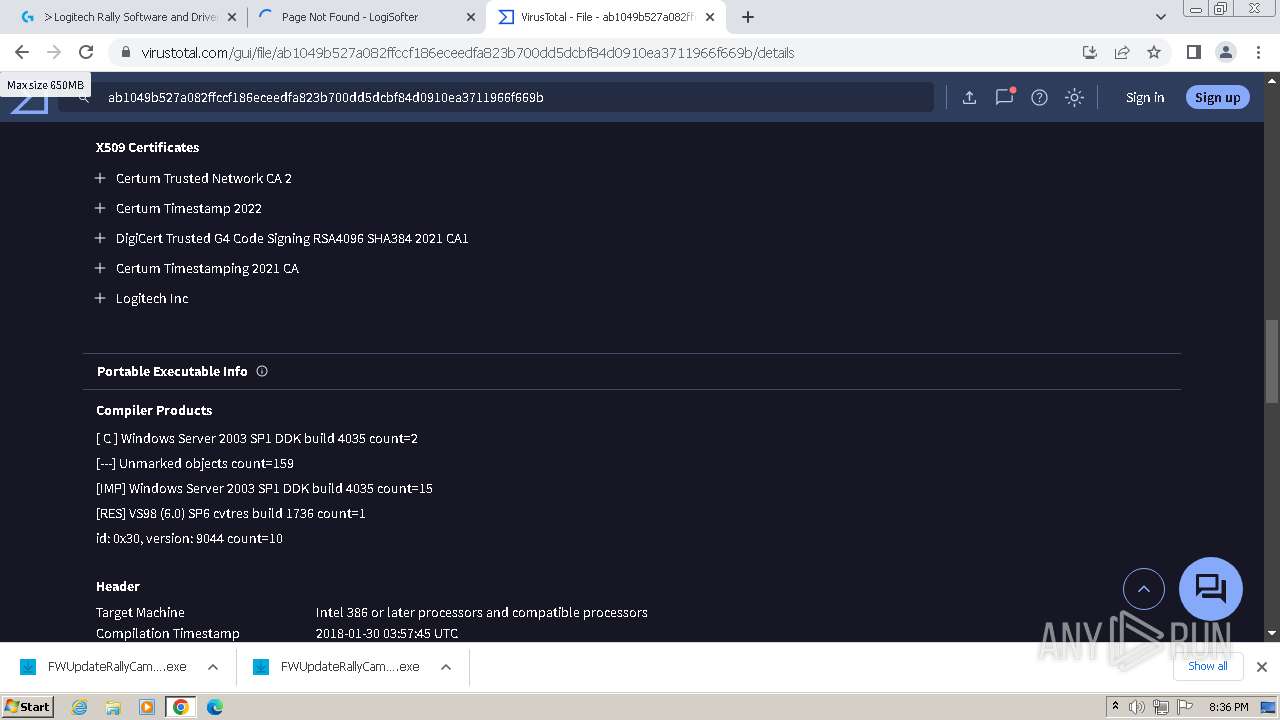This screenshot has width=1280, height=720.
Task: Close the Page Not Found tab
Action: coord(471,17)
